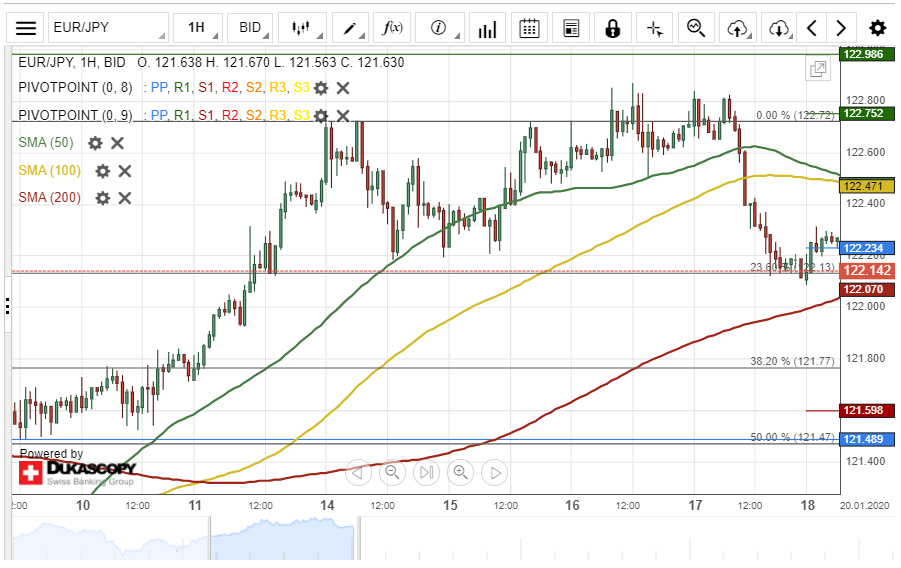The image size is (901, 568).
Task: Open chart settings gear at top right
Action: coord(877,28)
